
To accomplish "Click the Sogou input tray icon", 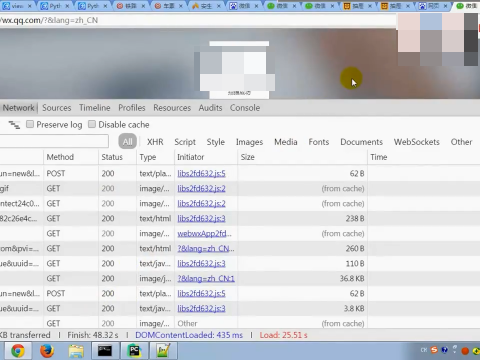I will click(x=434, y=350).
